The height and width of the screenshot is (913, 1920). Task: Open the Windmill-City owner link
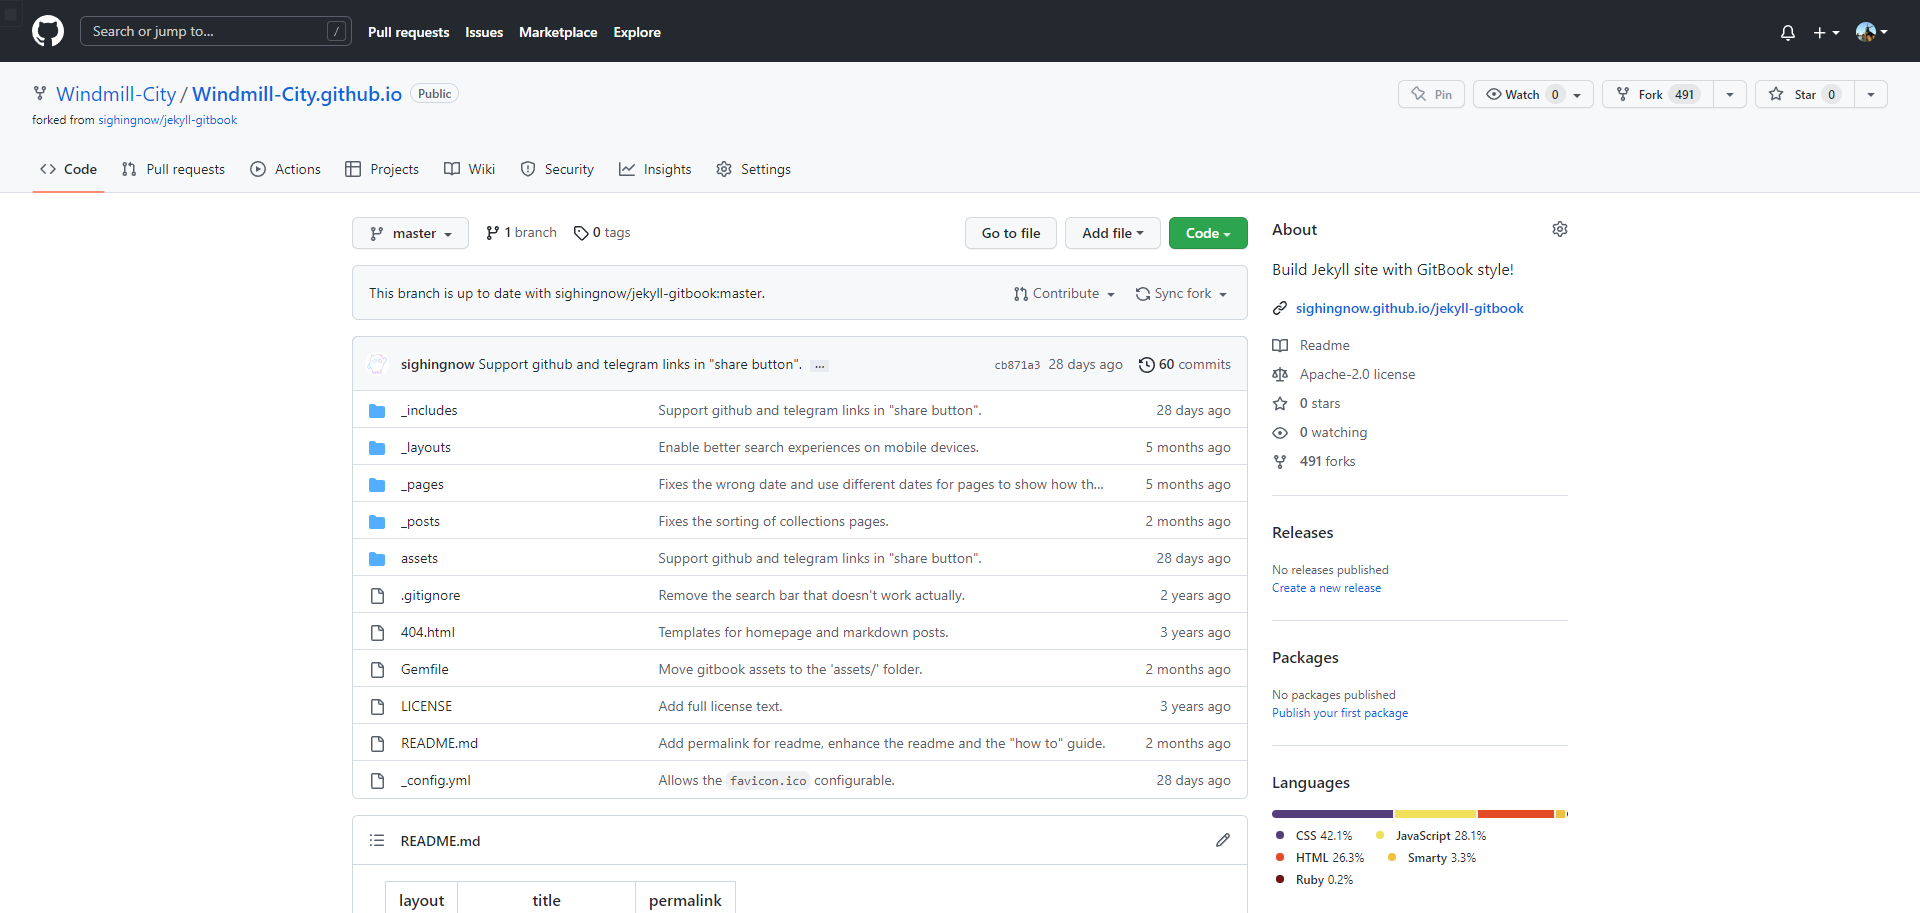pos(116,94)
